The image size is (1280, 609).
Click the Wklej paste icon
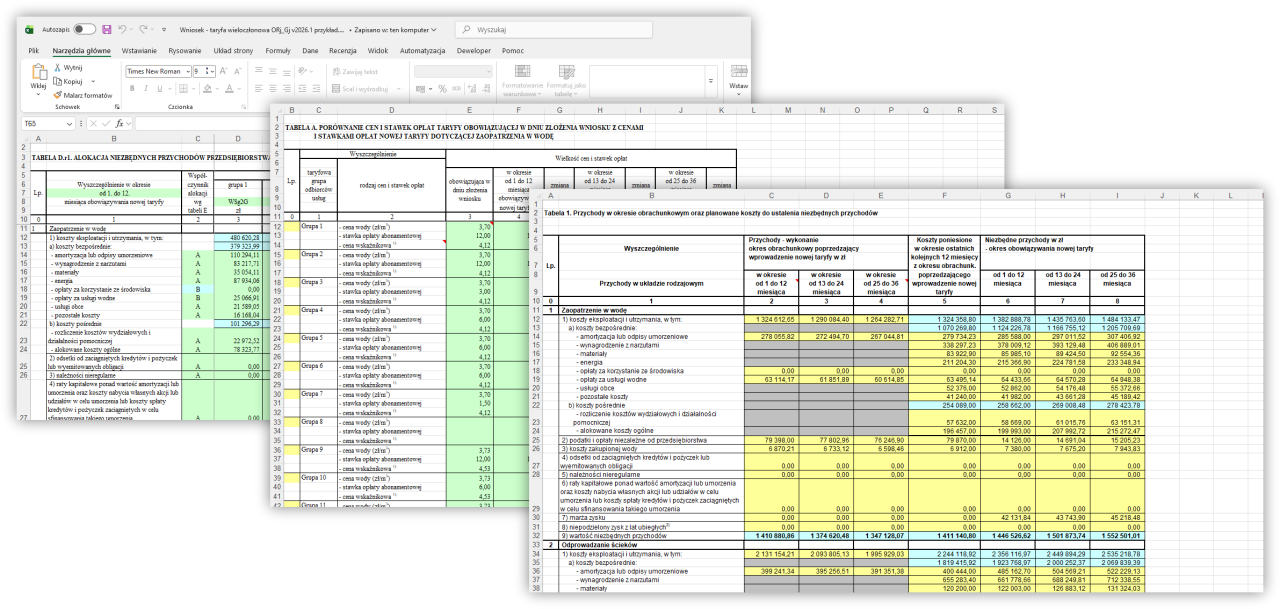point(39,76)
